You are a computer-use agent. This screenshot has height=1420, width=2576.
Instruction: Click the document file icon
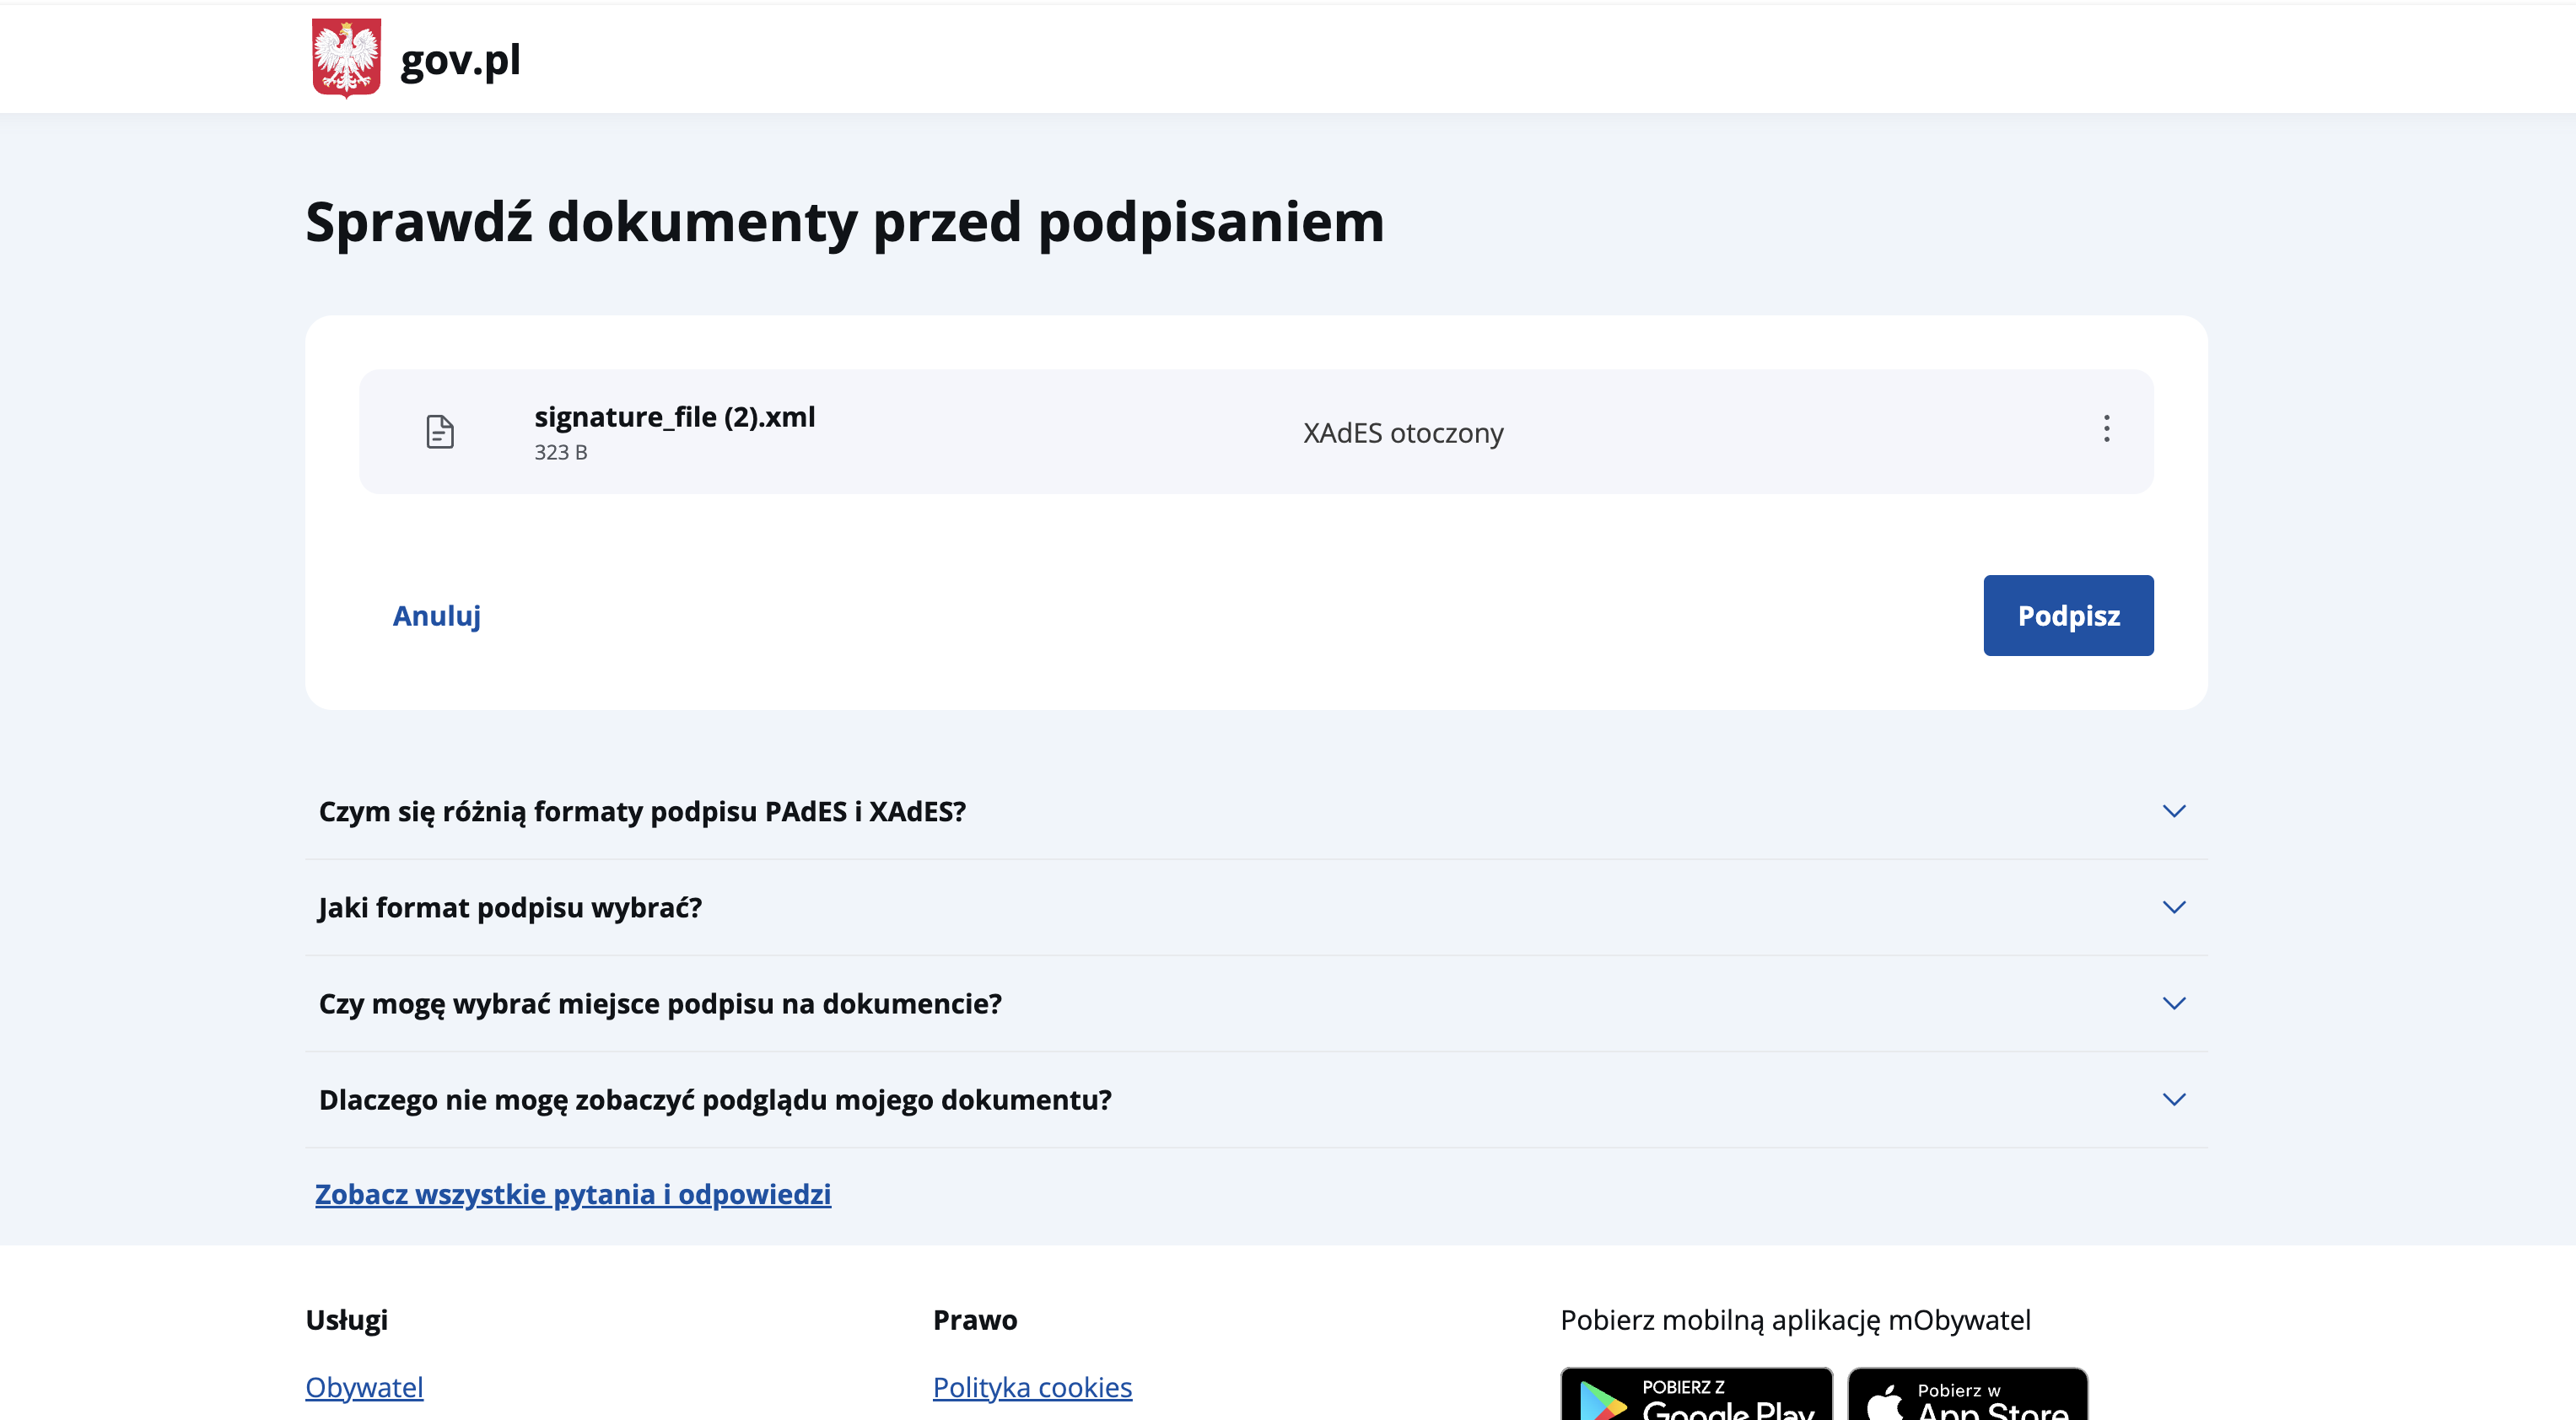pos(440,432)
